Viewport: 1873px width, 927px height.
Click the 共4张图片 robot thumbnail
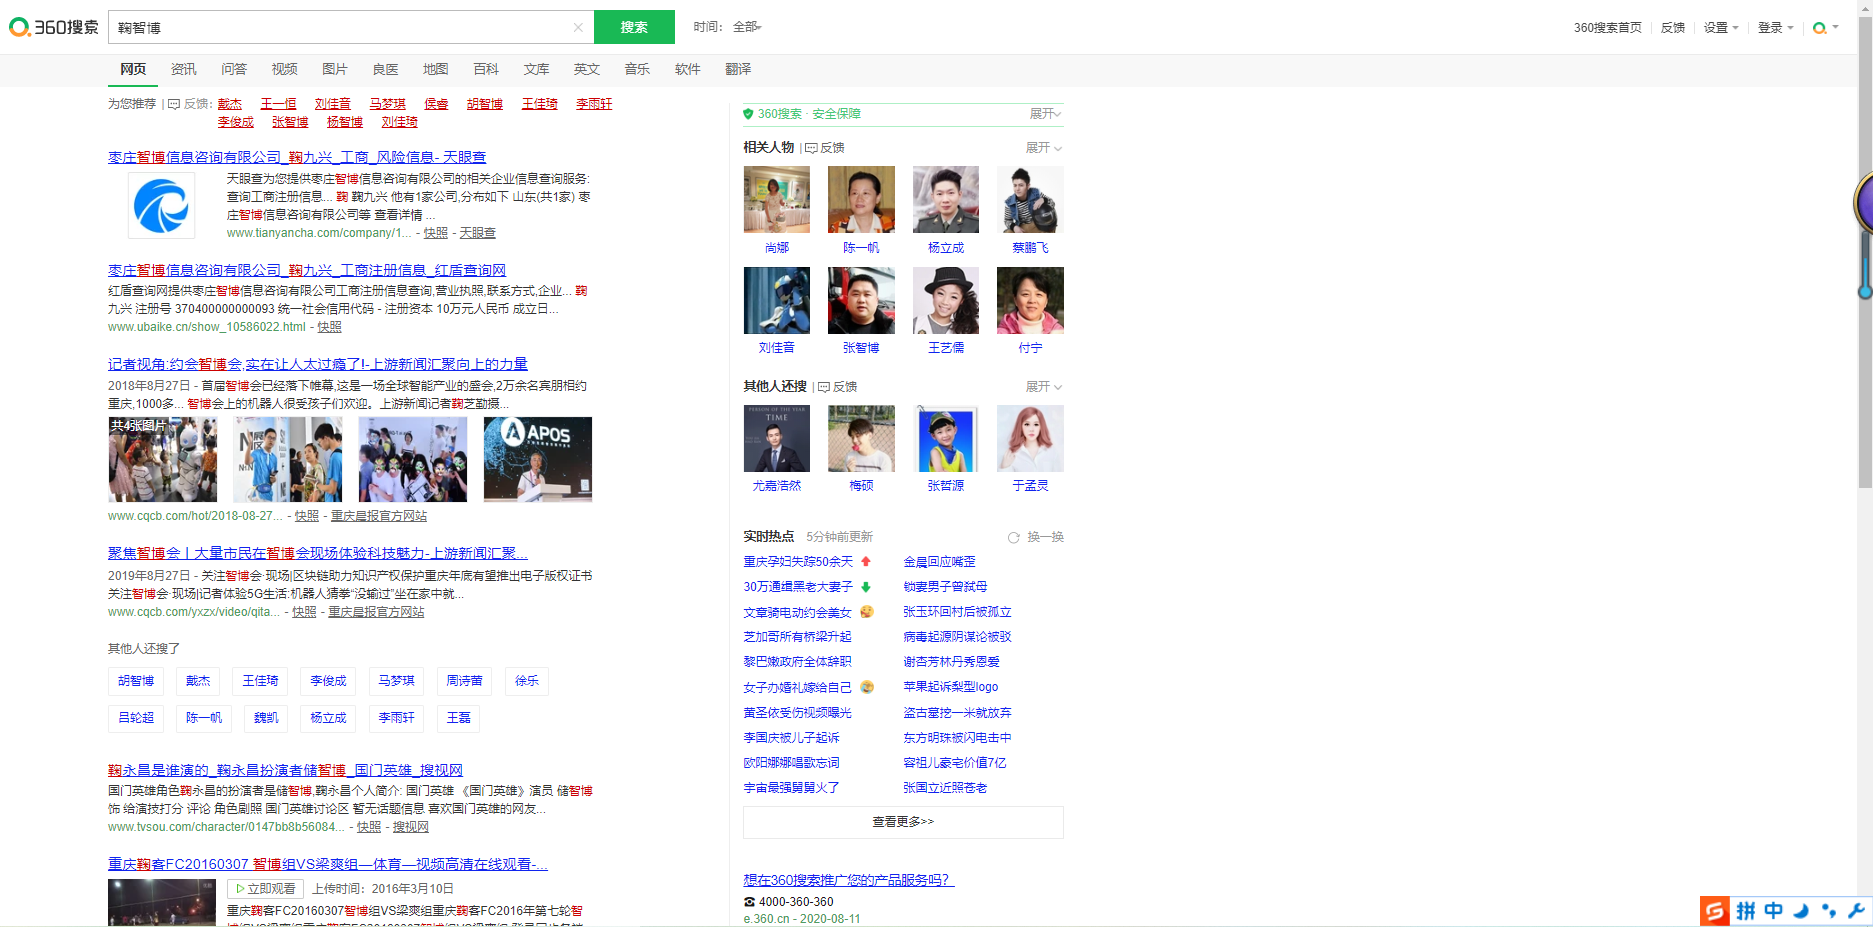163,459
